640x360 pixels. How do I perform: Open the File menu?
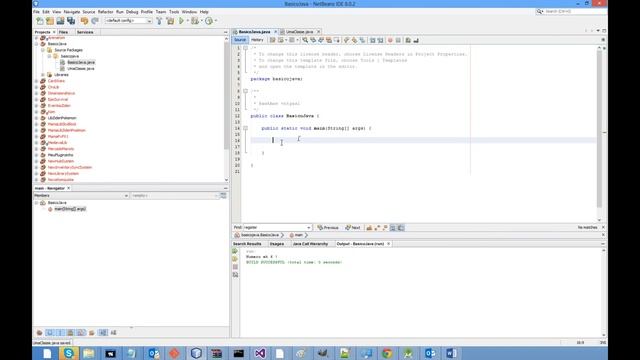tap(37, 12)
